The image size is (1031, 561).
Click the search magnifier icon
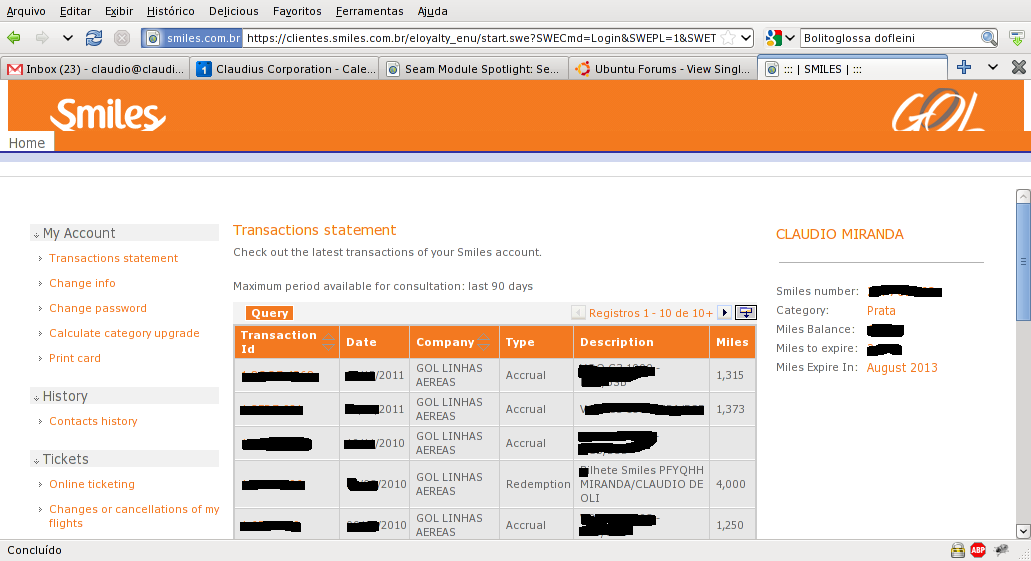[988, 38]
